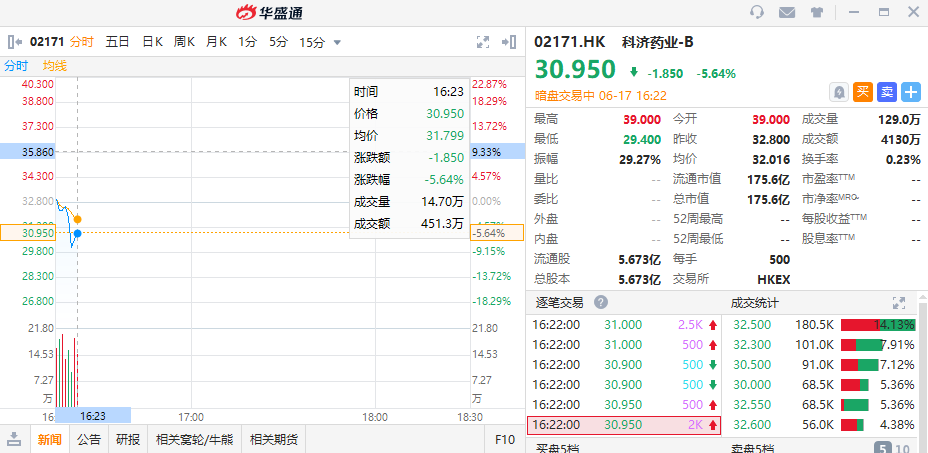Screen dimensions: 928x453
Task: Open help icon next to 逐笔交易
Action: [601, 303]
